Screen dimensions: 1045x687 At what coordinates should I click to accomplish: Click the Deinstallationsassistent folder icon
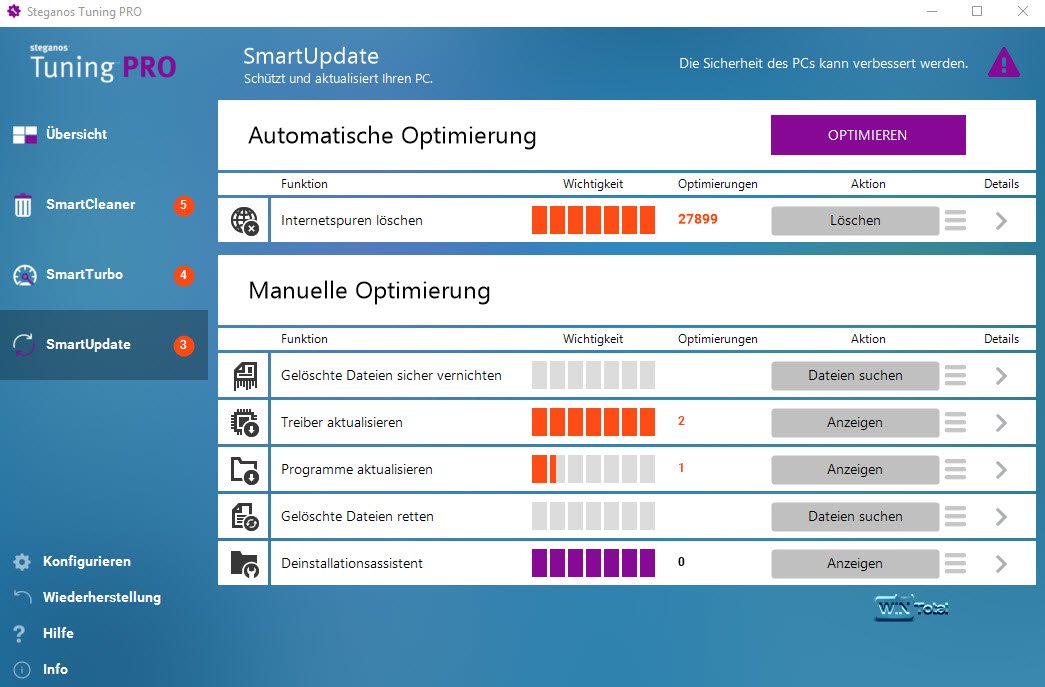point(244,564)
